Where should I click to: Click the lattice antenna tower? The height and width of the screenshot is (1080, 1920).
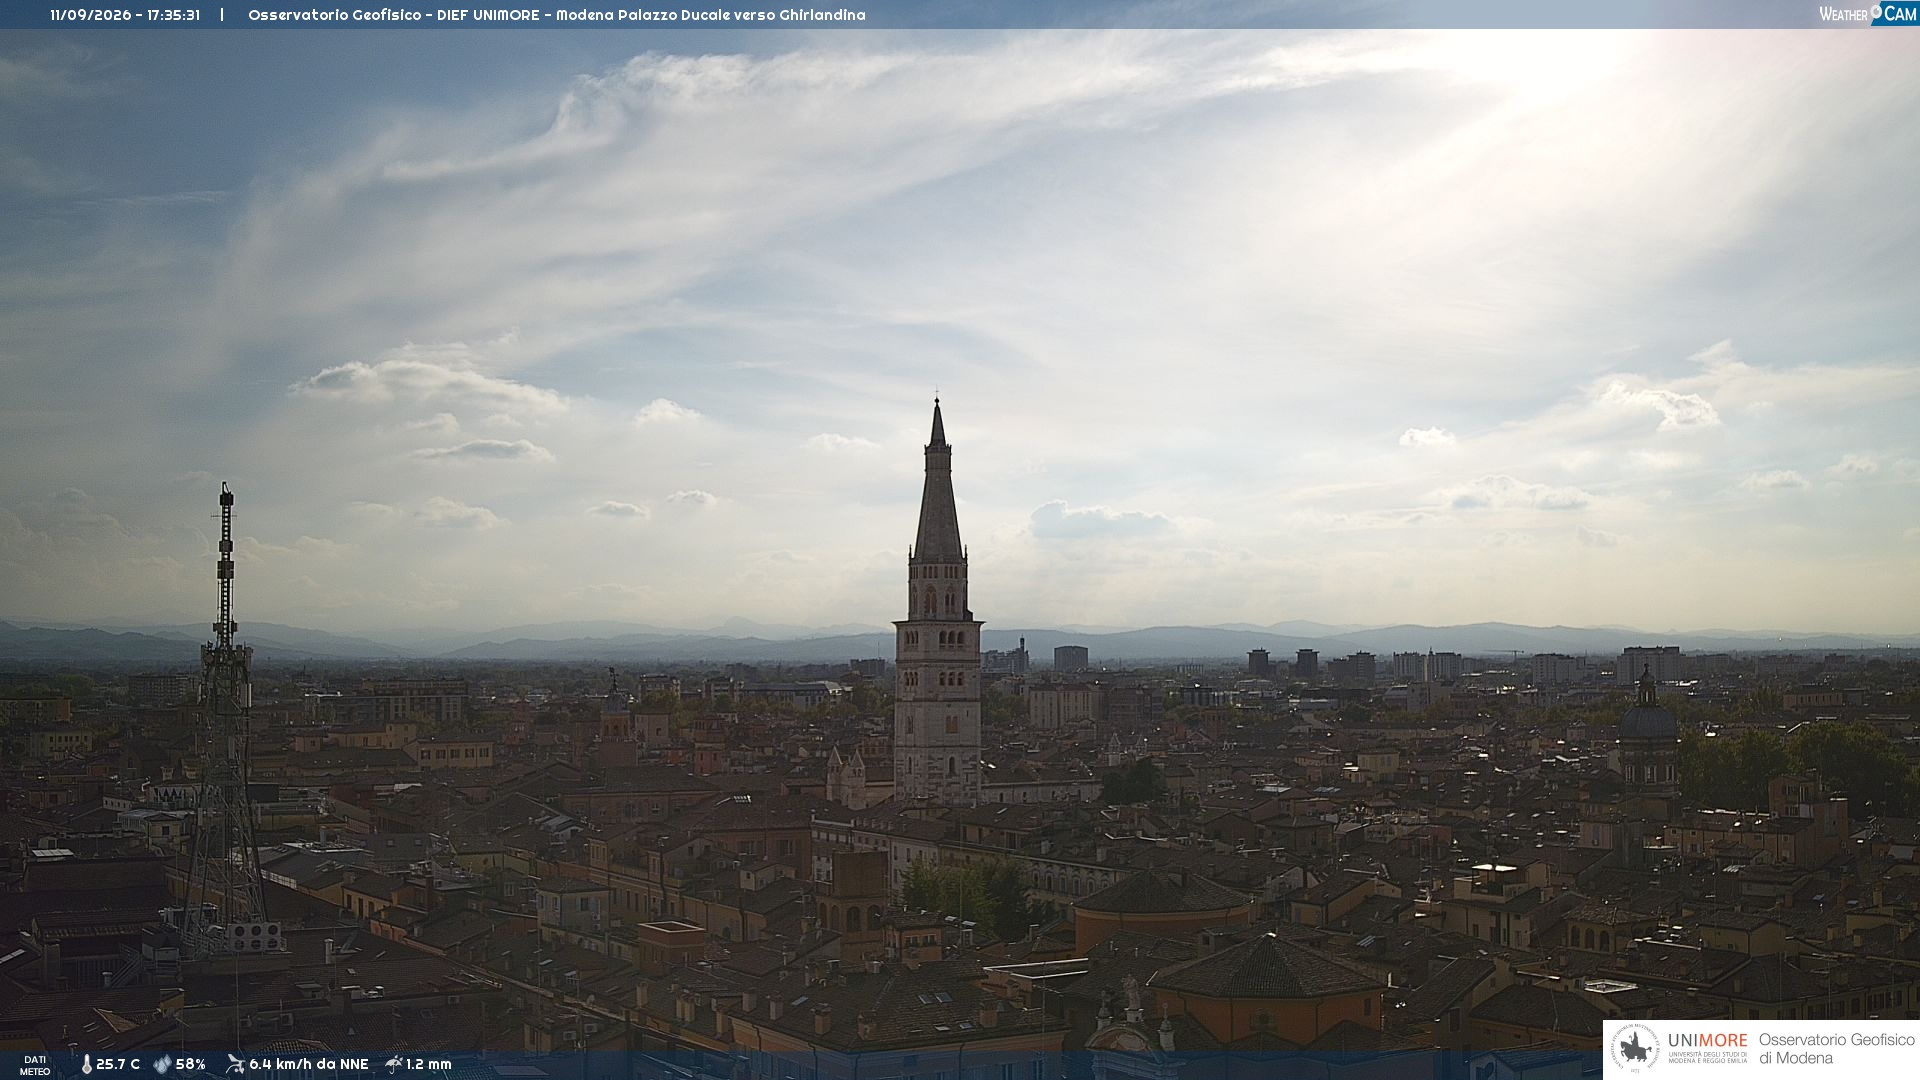point(226,720)
